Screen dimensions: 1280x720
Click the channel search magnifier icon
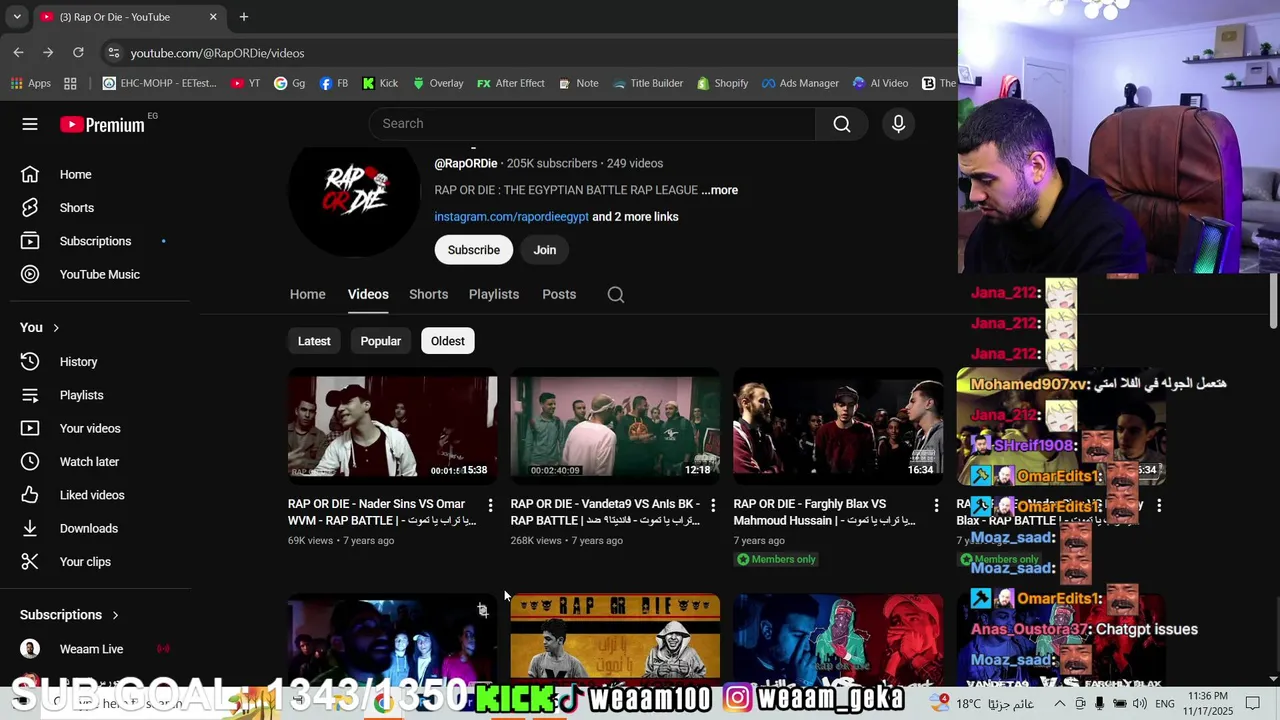[616, 294]
